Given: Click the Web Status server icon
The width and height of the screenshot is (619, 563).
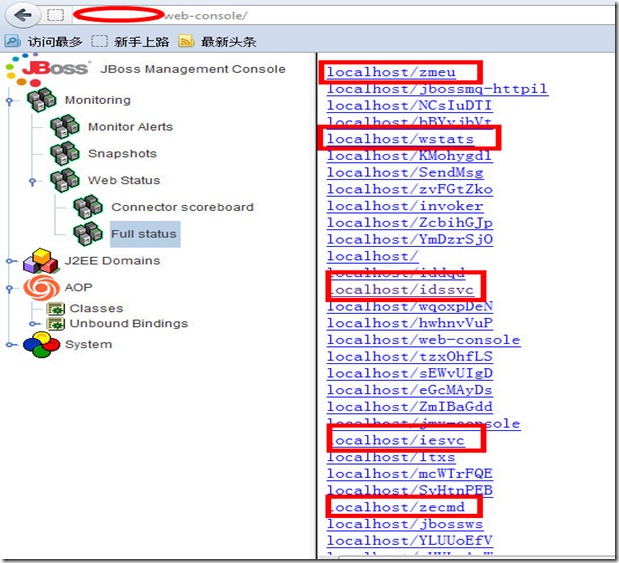Looking at the screenshot, I should pyautogui.click(x=65, y=180).
